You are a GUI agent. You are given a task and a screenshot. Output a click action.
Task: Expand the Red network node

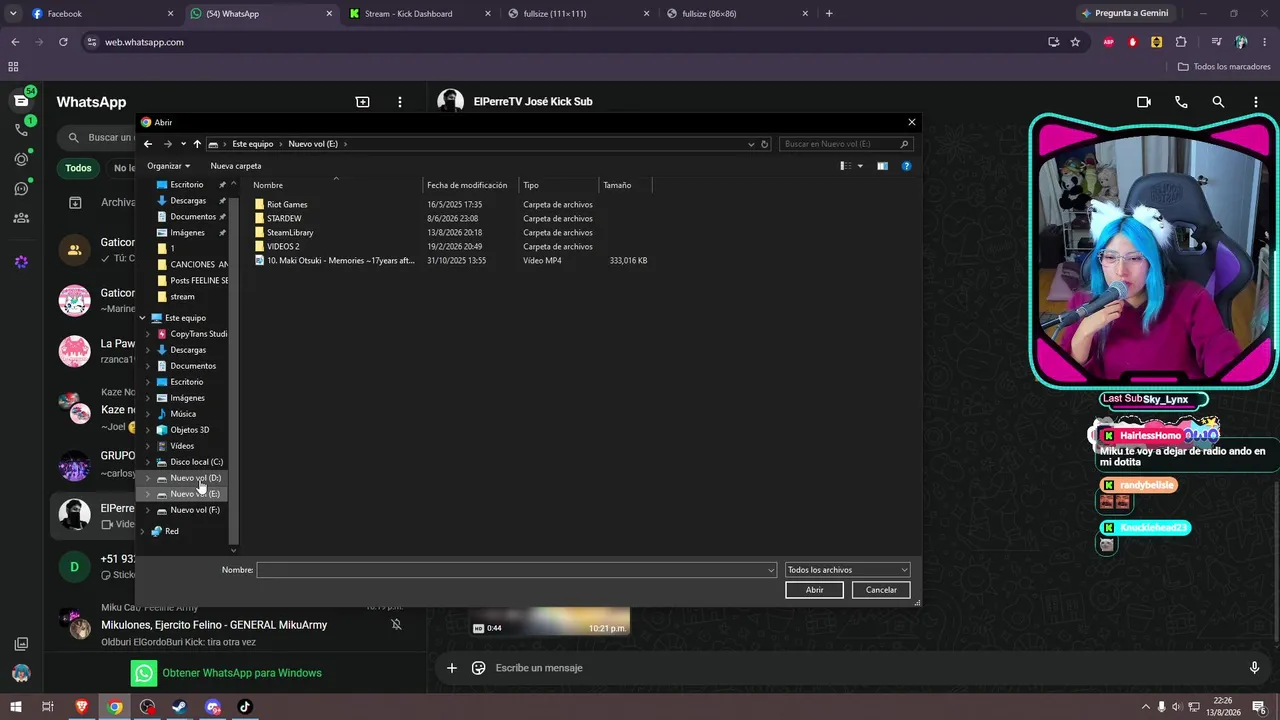[x=142, y=532]
